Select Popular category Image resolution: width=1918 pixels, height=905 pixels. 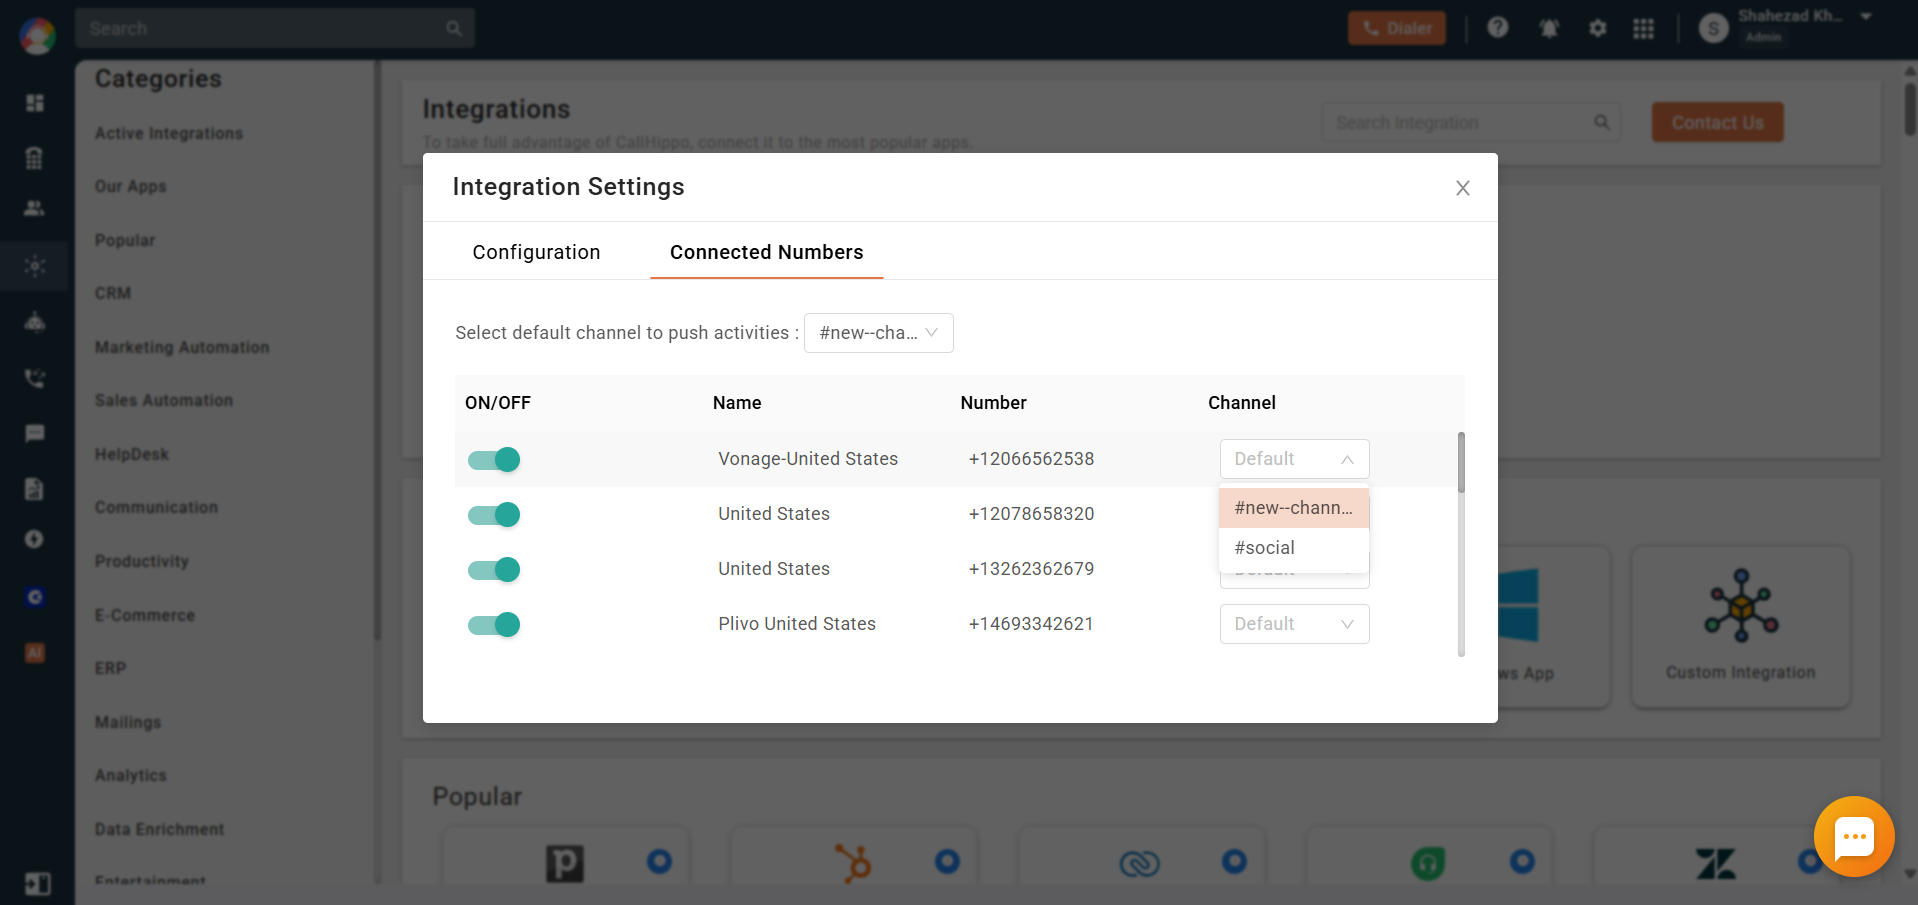tap(125, 240)
